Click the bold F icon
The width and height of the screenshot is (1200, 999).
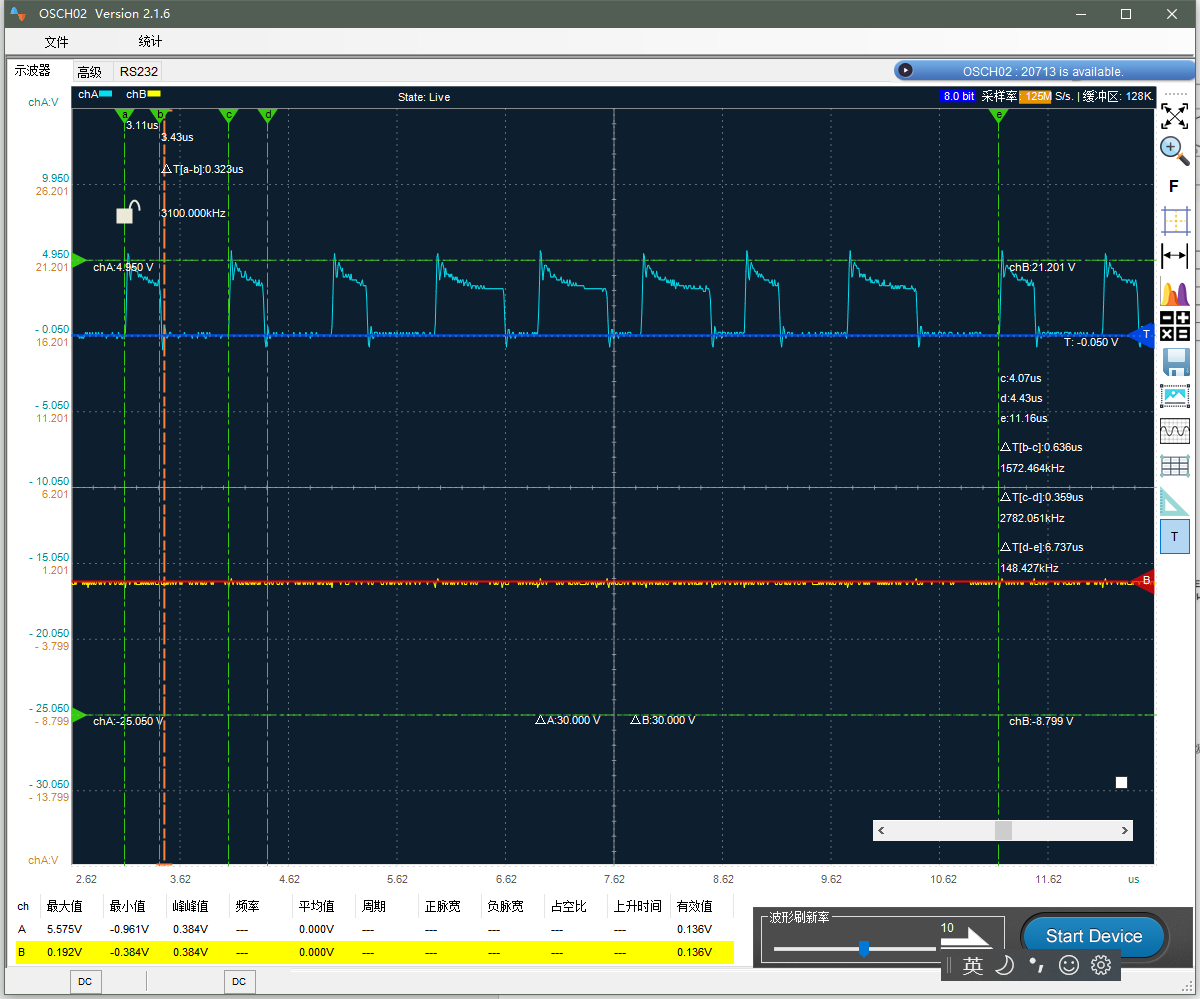[x=1174, y=187]
